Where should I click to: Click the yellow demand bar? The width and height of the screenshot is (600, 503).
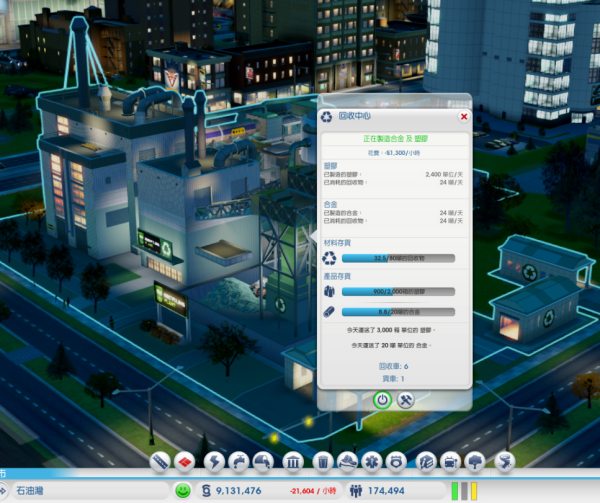point(474,490)
